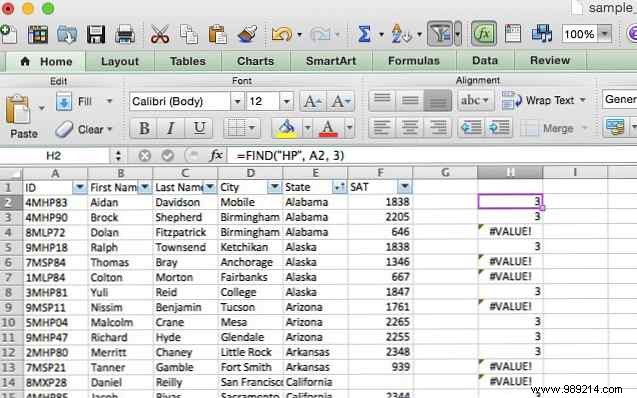Open the SAT column filter dropdown

coord(405,187)
